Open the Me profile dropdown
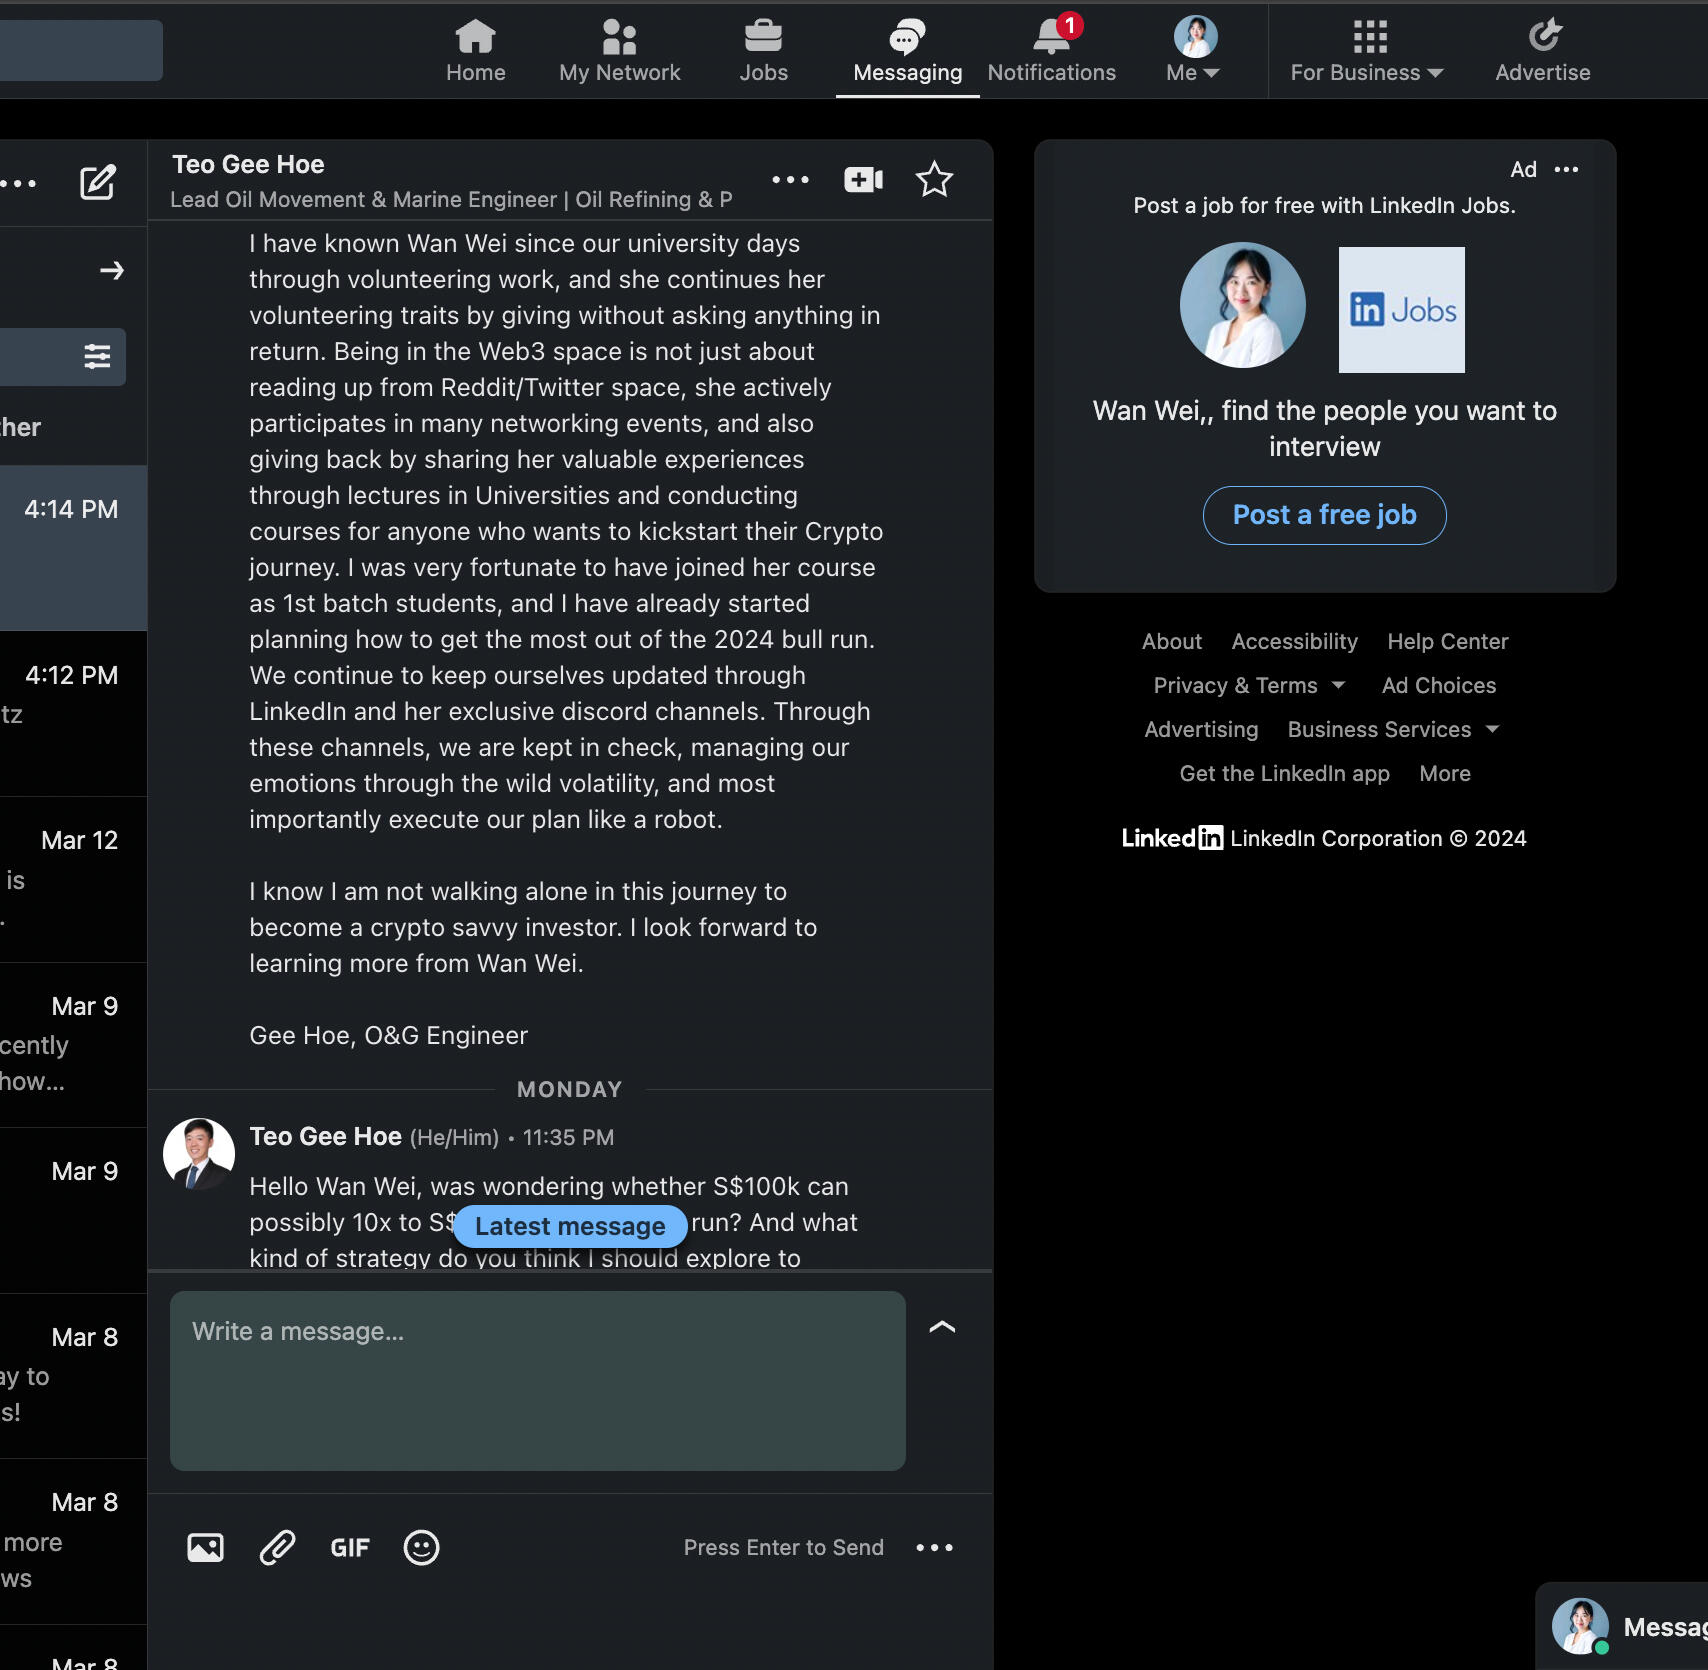Screen dimensions: 1708x1670 pyautogui.click(x=1194, y=51)
